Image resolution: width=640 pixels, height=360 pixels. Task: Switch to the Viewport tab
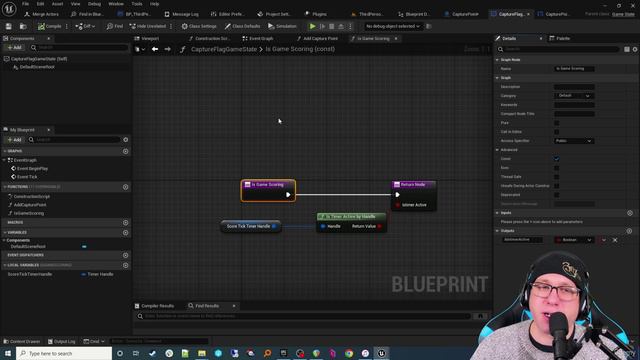(147, 38)
